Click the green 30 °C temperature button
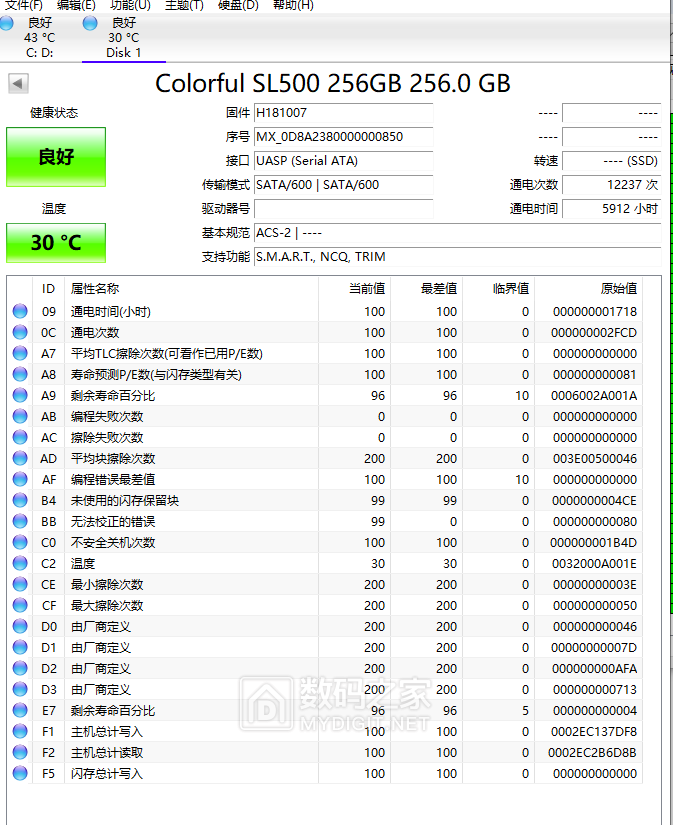The image size is (673, 825). [x=56, y=243]
